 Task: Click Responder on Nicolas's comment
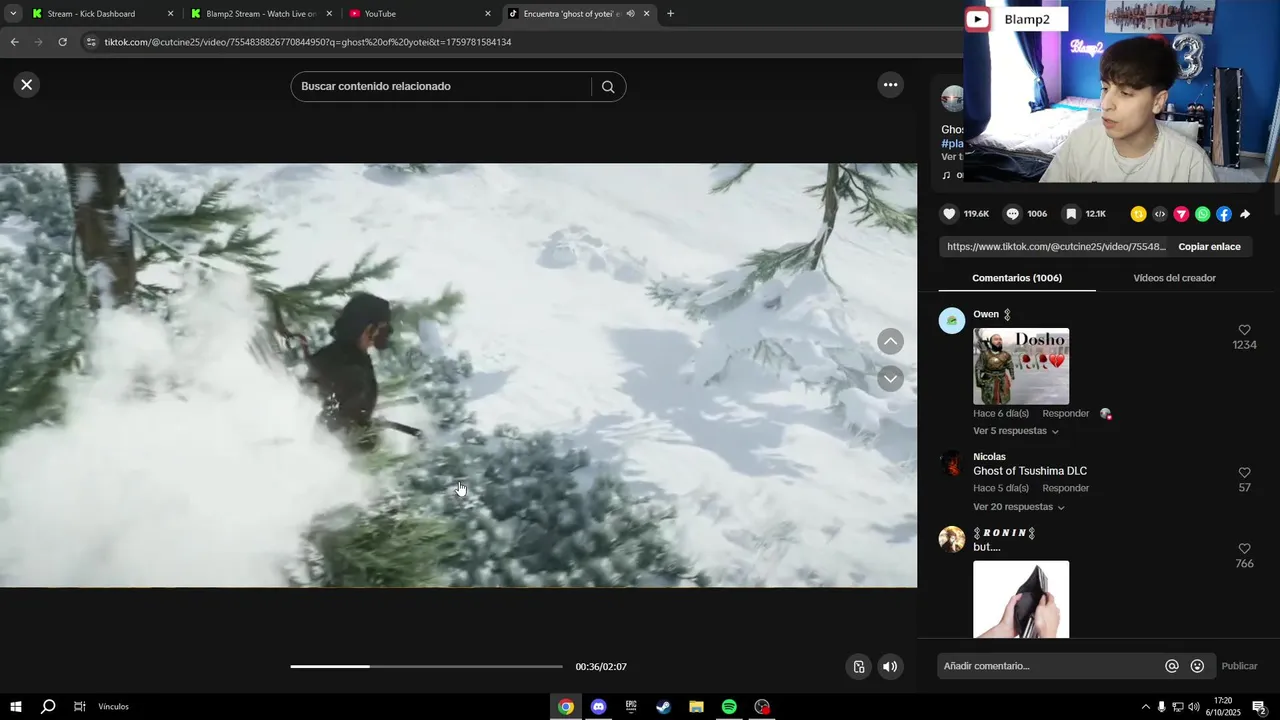pos(1065,488)
